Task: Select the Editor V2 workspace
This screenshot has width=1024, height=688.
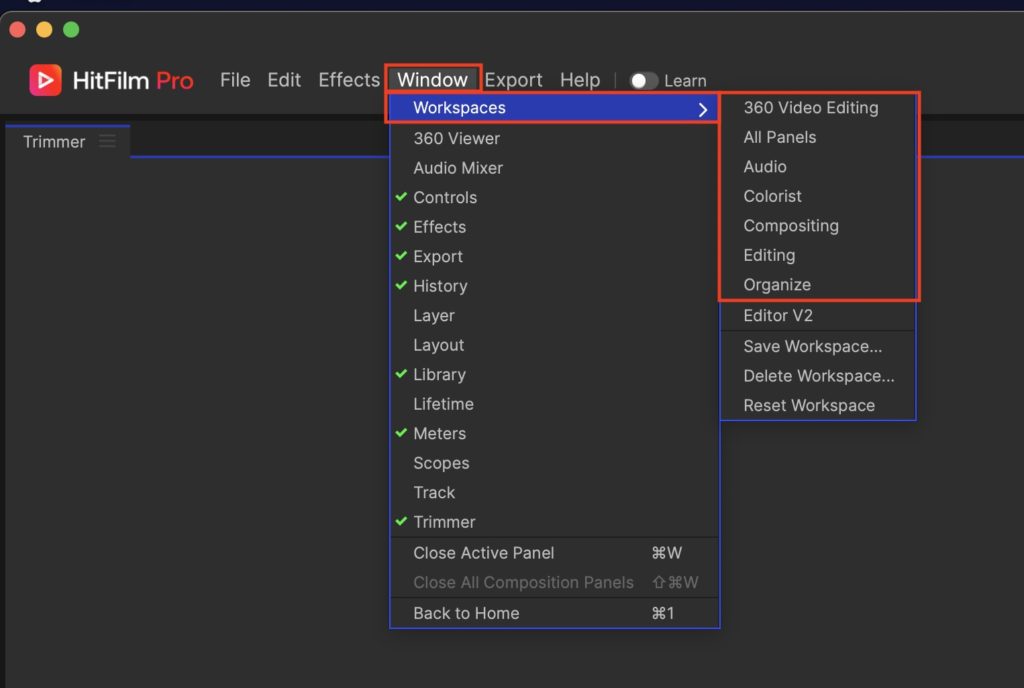Action: (818, 315)
